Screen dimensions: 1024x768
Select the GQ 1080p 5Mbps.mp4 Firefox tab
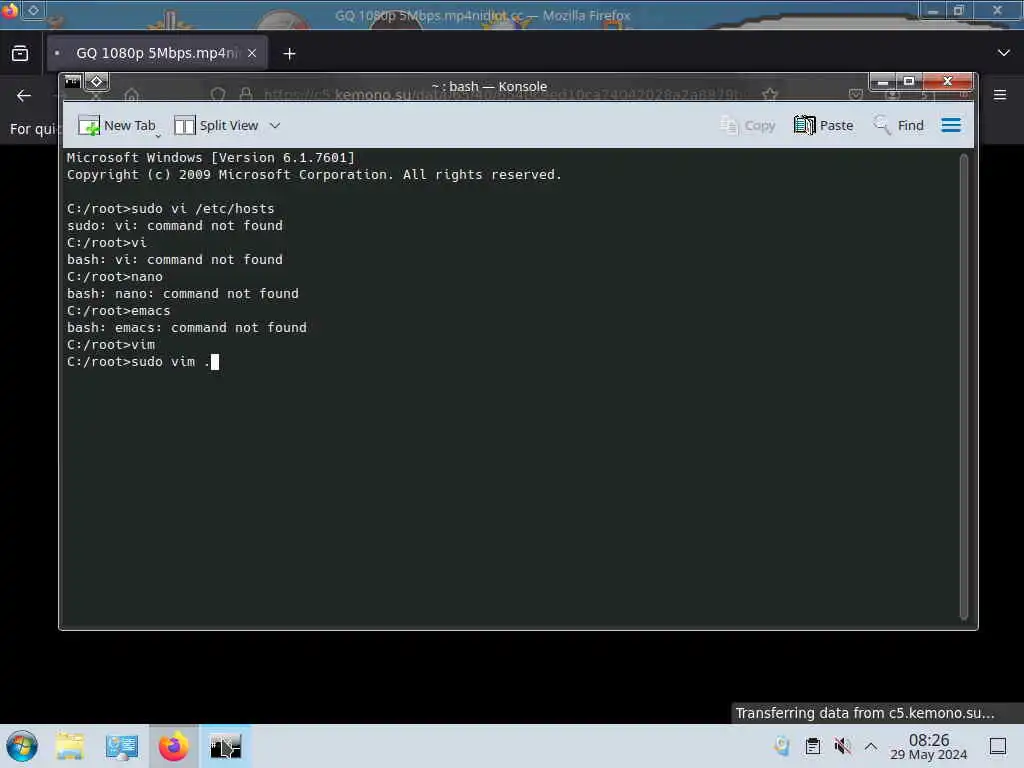point(157,53)
